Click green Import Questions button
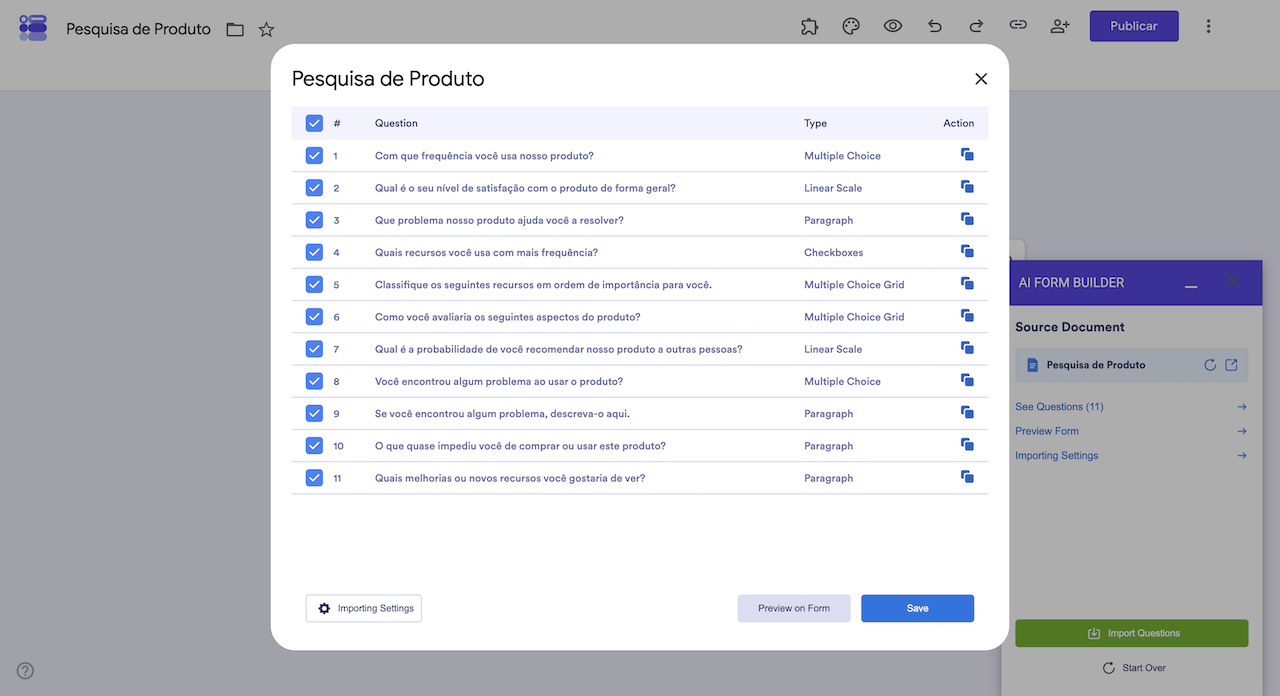This screenshot has height=696, width=1280. coord(1132,633)
